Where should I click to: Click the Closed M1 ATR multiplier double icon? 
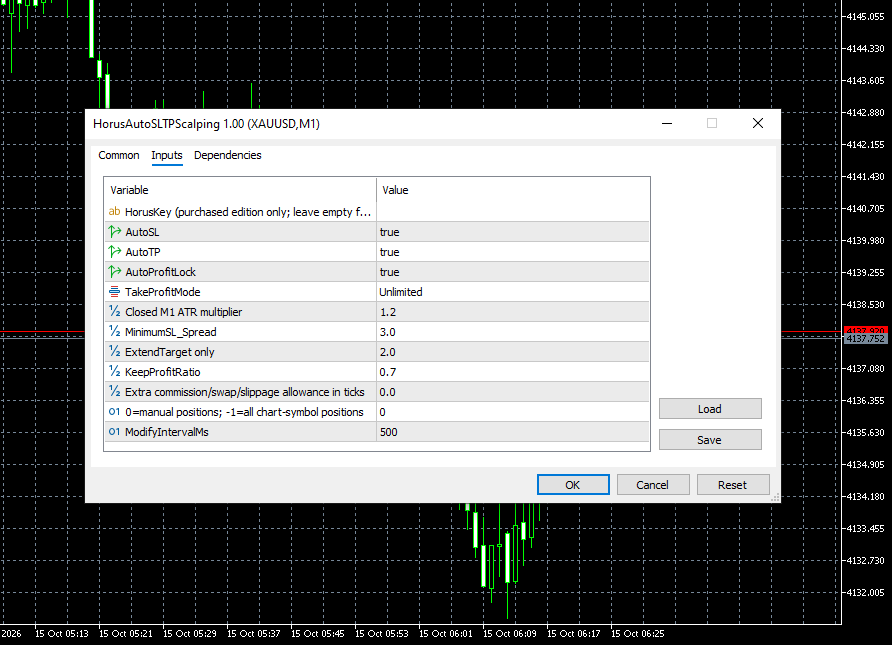tap(114, 311)
